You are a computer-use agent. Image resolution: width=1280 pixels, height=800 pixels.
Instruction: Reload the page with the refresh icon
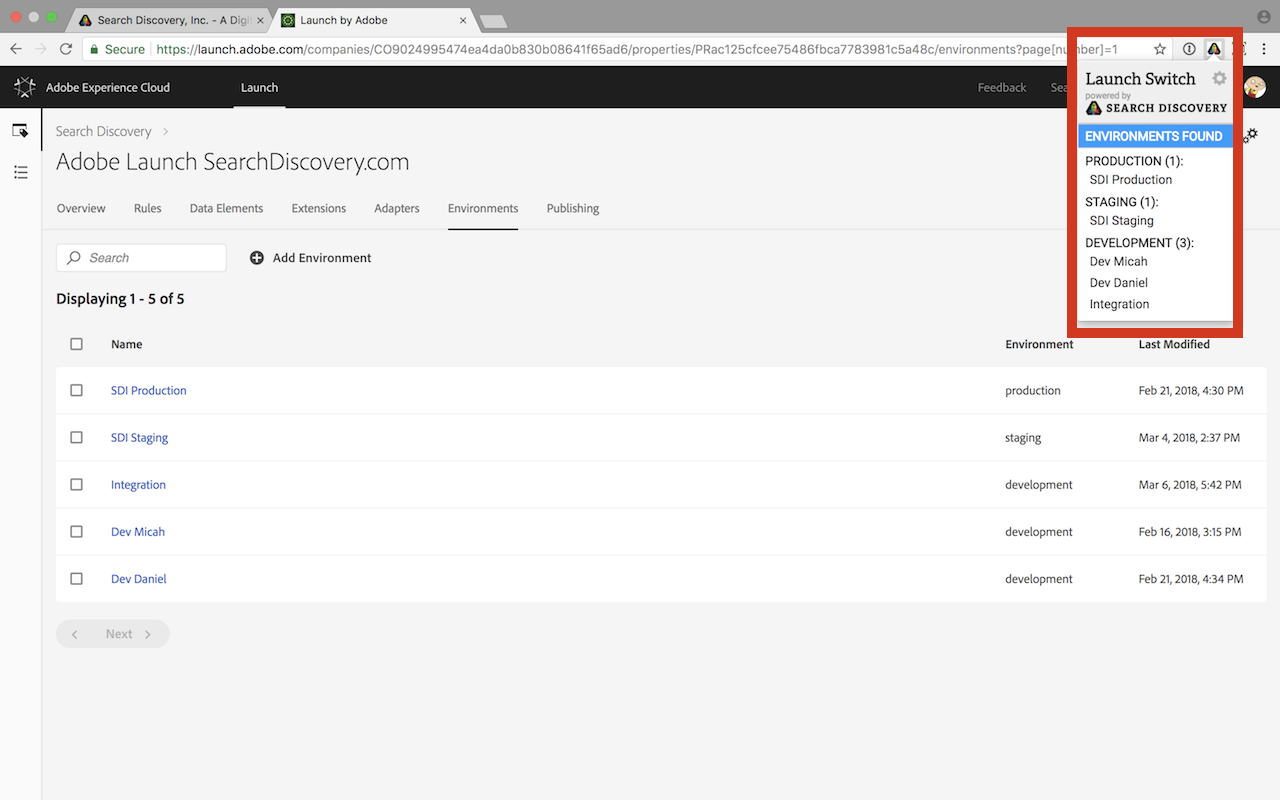coord(66,49)
